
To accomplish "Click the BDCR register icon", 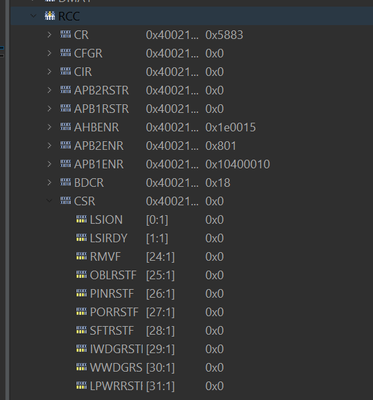I will [x=65, y=182].
